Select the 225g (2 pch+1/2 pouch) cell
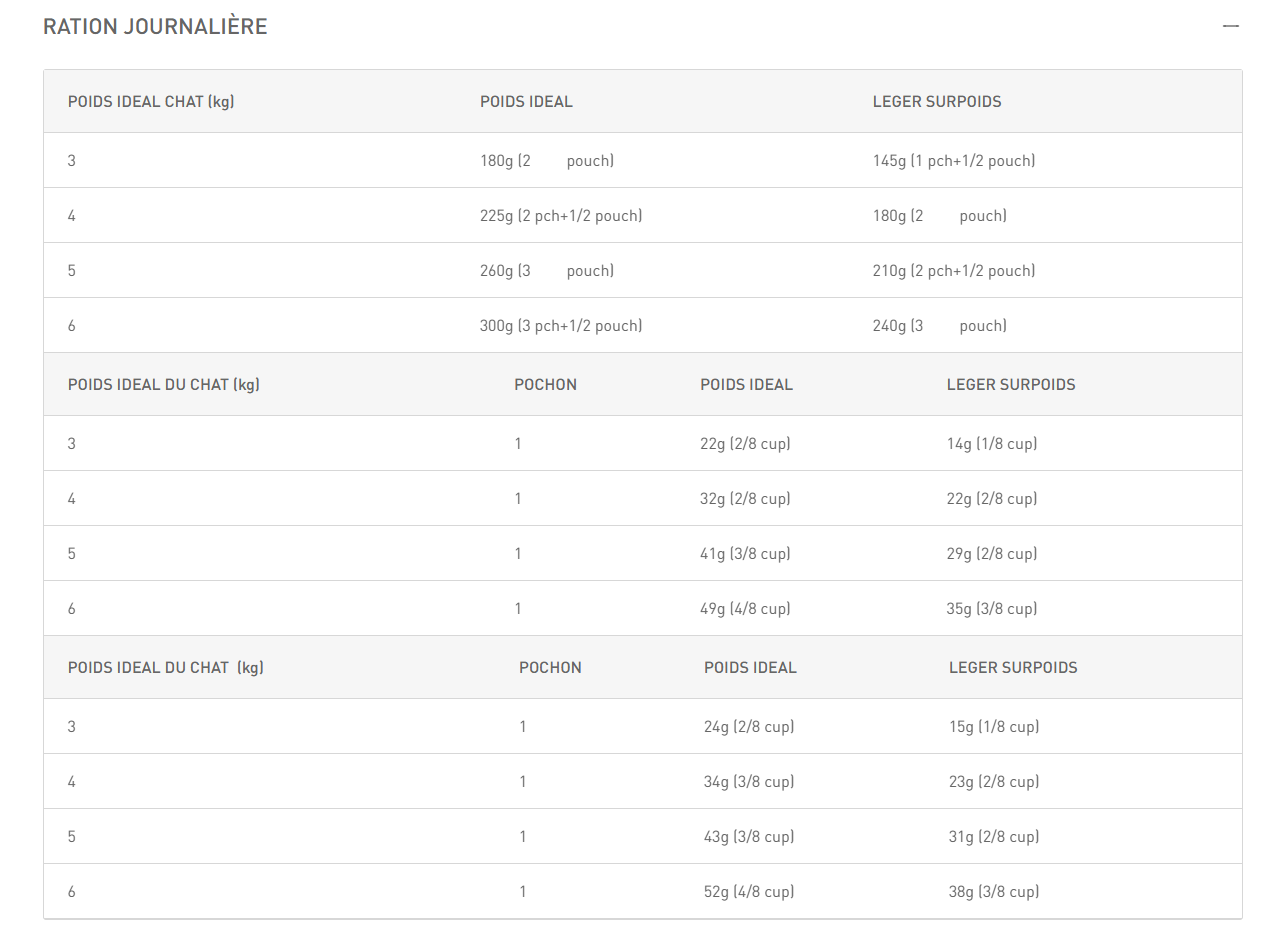Viewport: 1273px width, 940px height. coord(561,216)
